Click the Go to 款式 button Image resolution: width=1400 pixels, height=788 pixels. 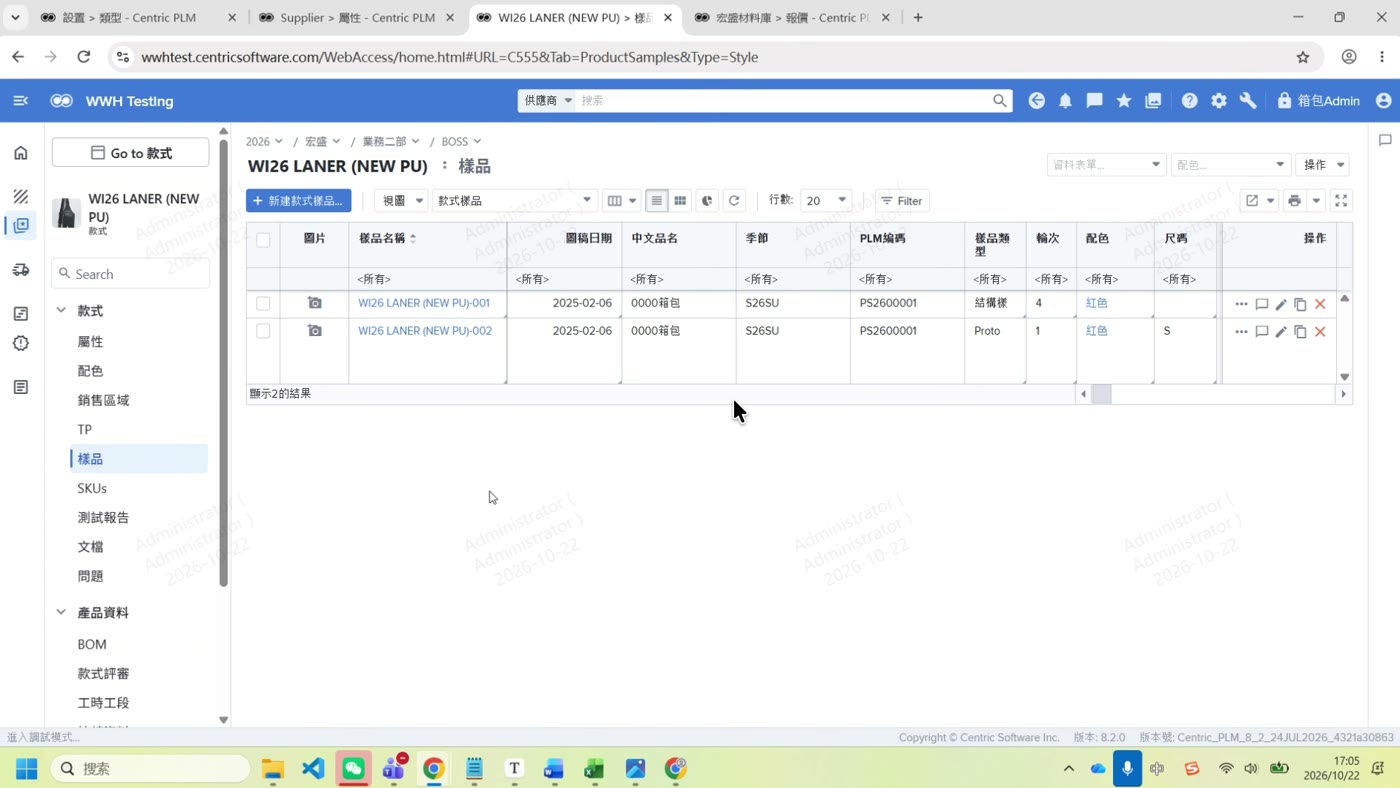(x=131, y=153)
